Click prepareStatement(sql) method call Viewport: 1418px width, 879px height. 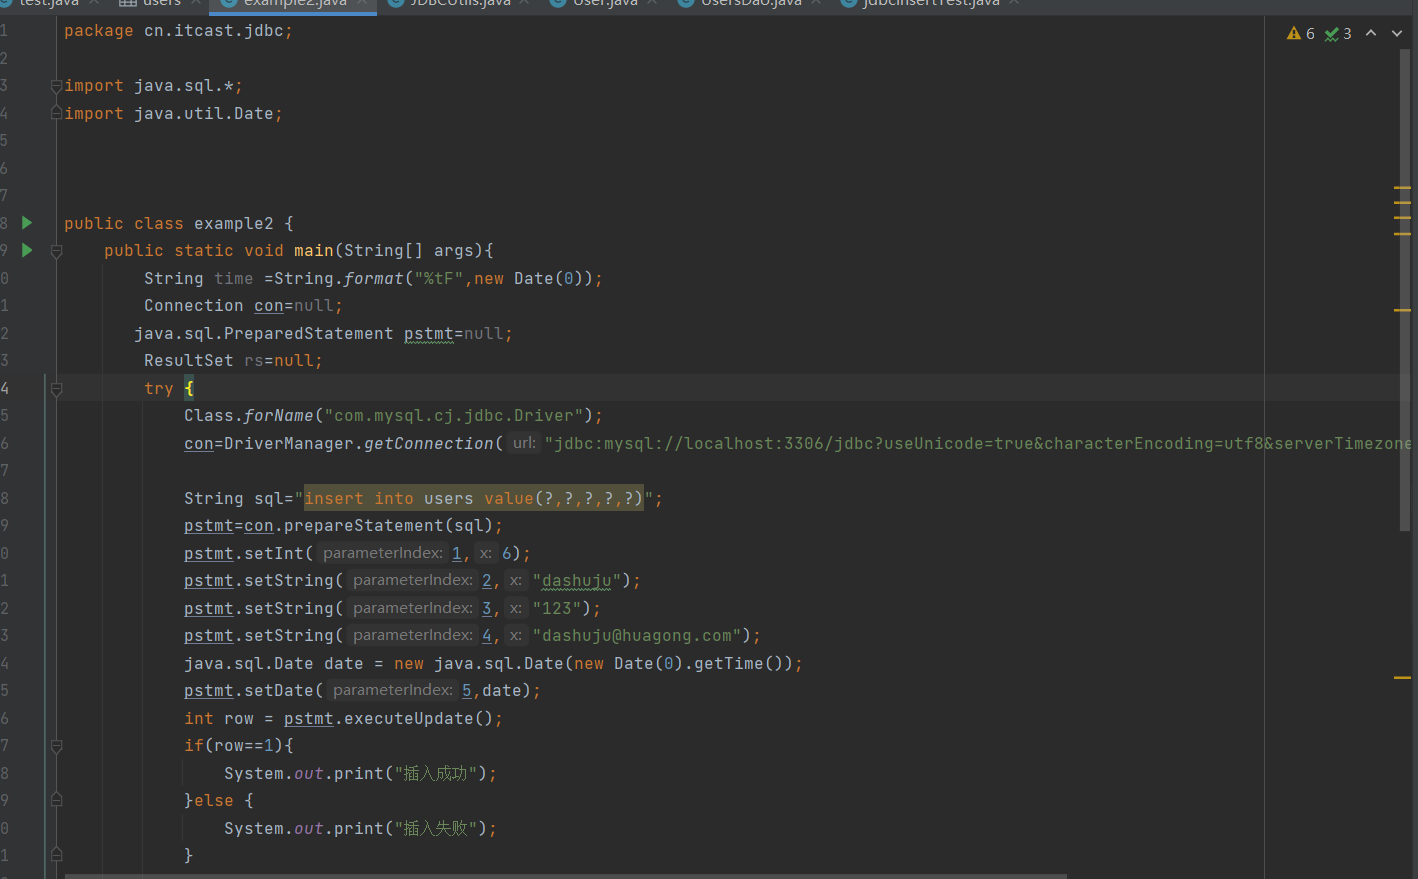[388, 526]
